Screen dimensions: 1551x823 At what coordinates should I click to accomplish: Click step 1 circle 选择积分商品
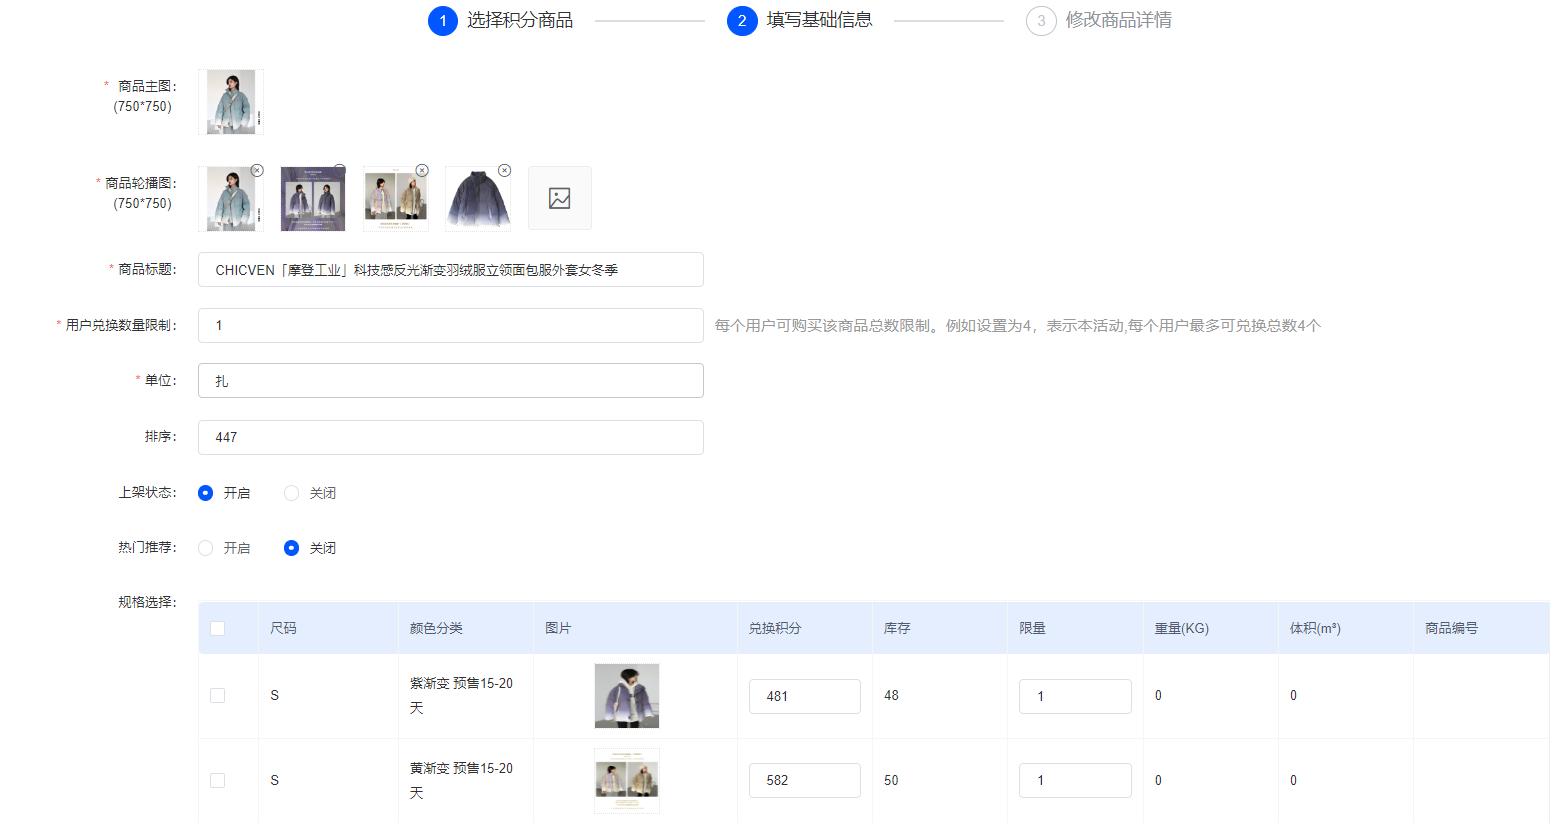pos(443,20)
